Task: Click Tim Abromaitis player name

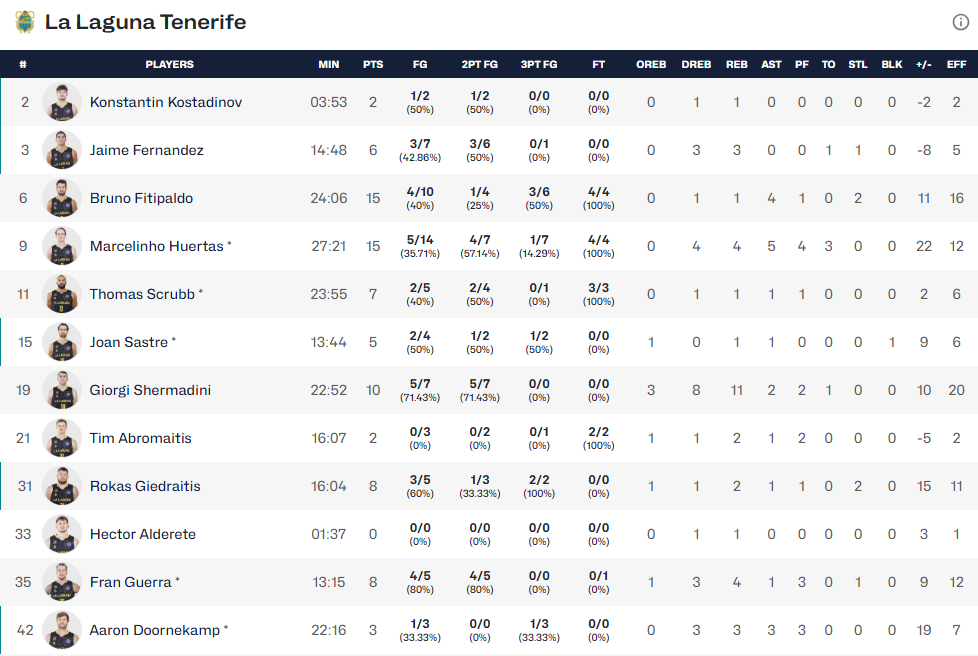Action: (x=140, y=438)
